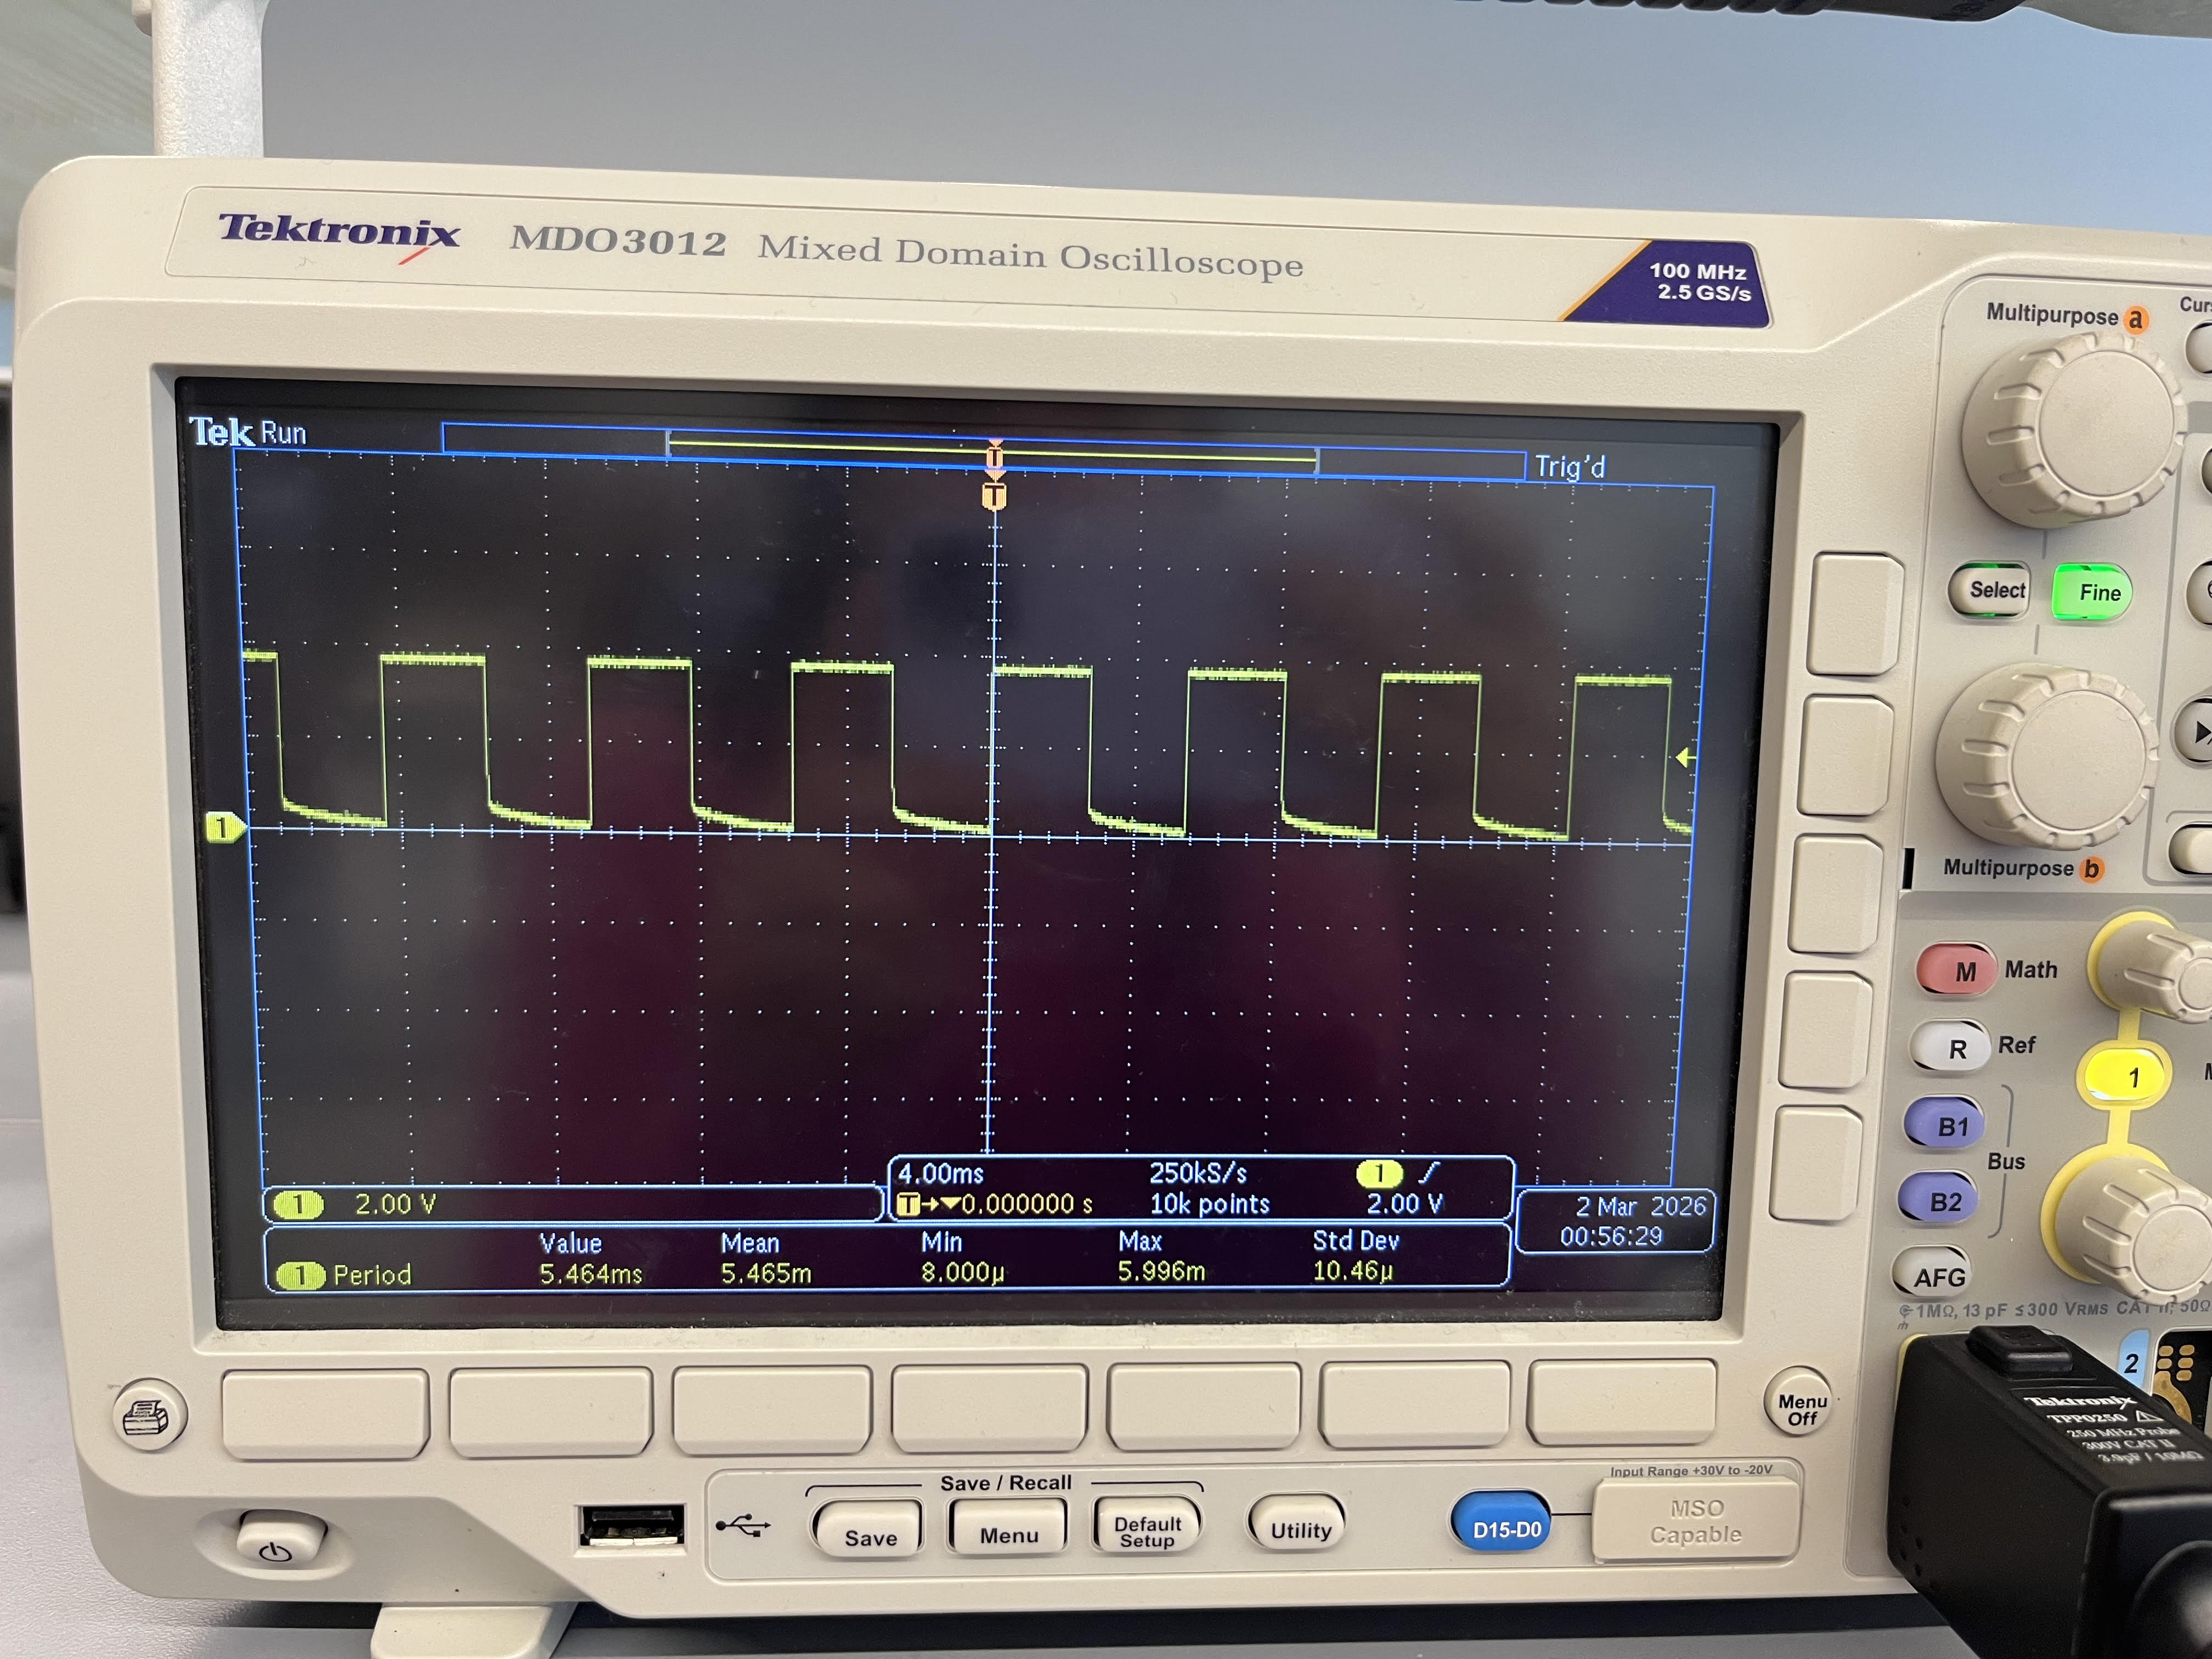Turn the Multipurpose a knob

(2071, 430)
